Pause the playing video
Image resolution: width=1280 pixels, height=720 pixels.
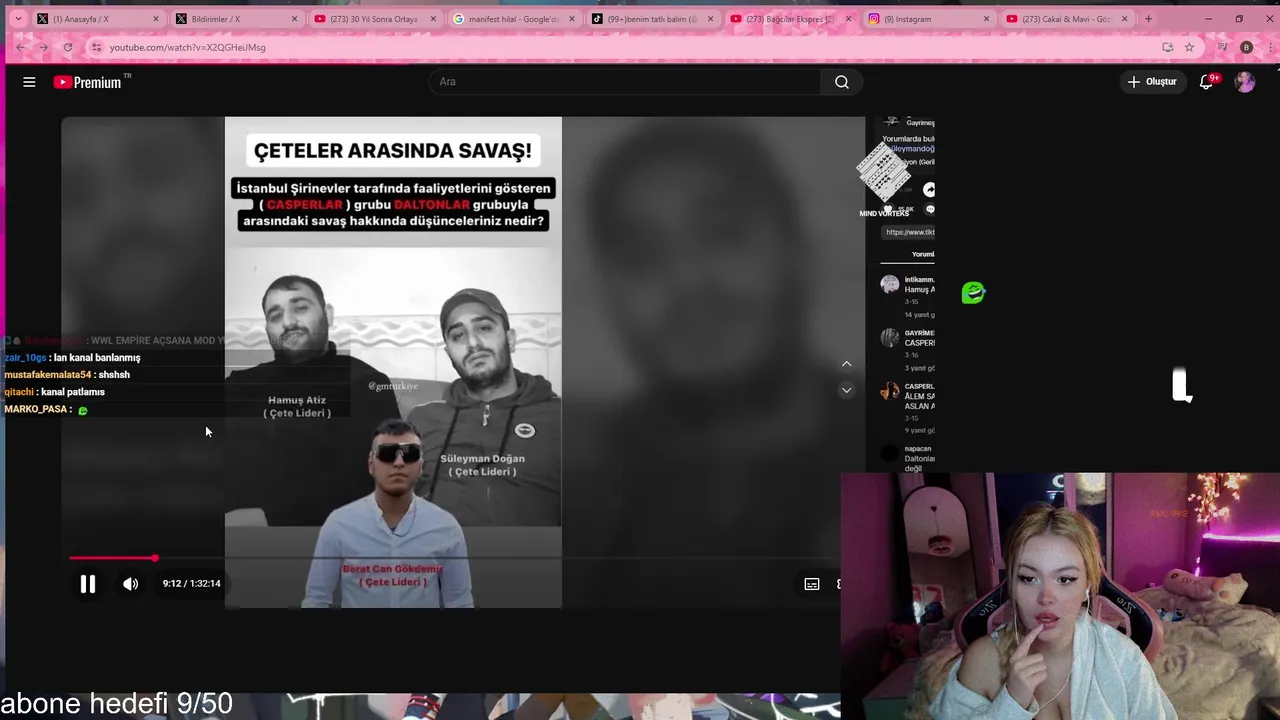point(88,584)
